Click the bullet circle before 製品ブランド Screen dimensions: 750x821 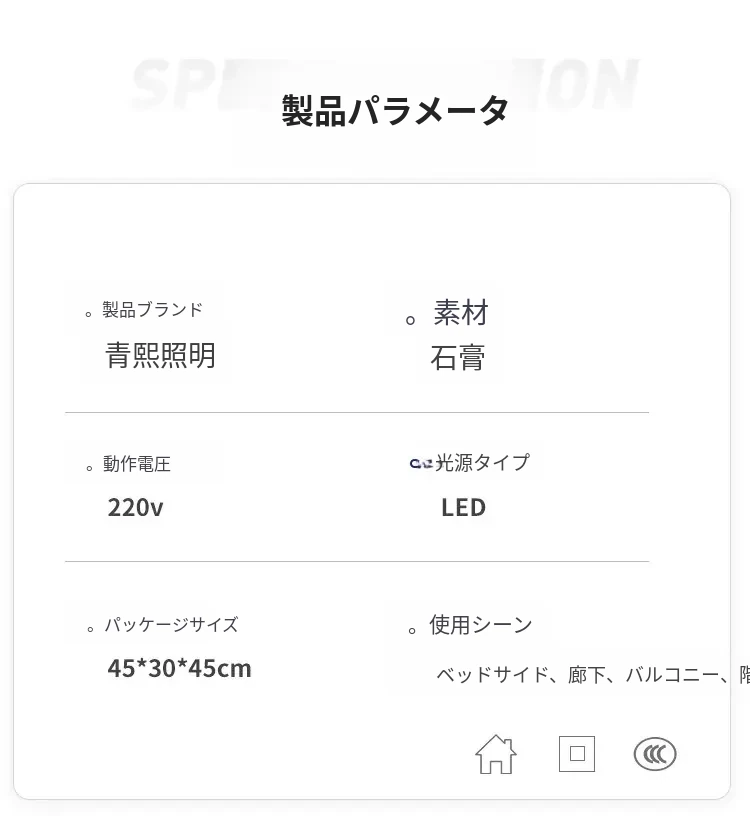pyautogui.click(x=90, y=314)
